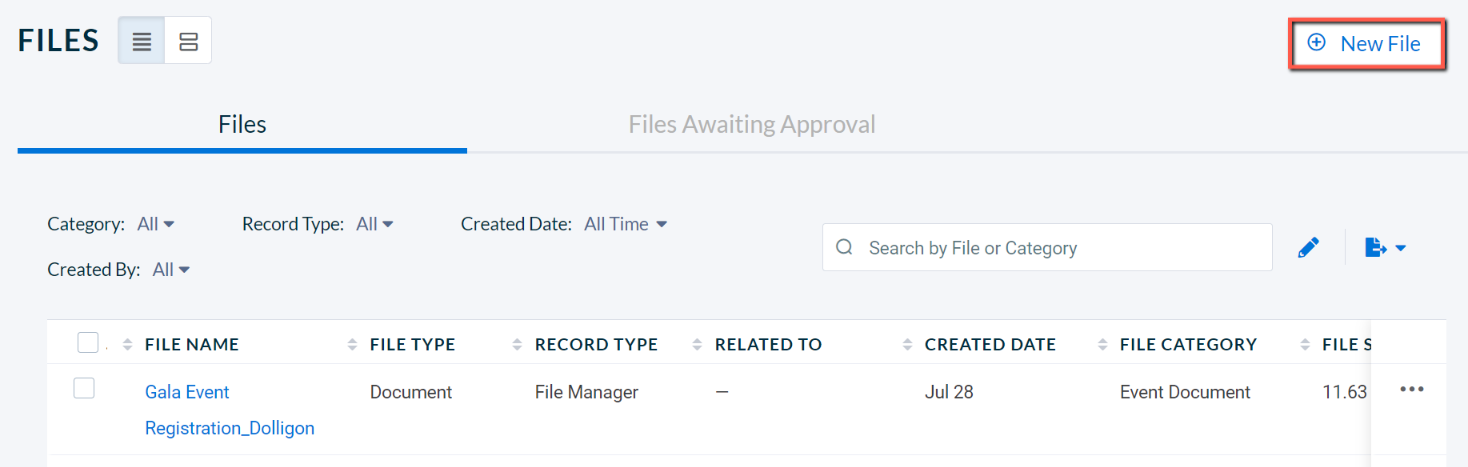Expand the Created By filter dropdown
This screenshot has width=1468, height=467.
[171, 269]
